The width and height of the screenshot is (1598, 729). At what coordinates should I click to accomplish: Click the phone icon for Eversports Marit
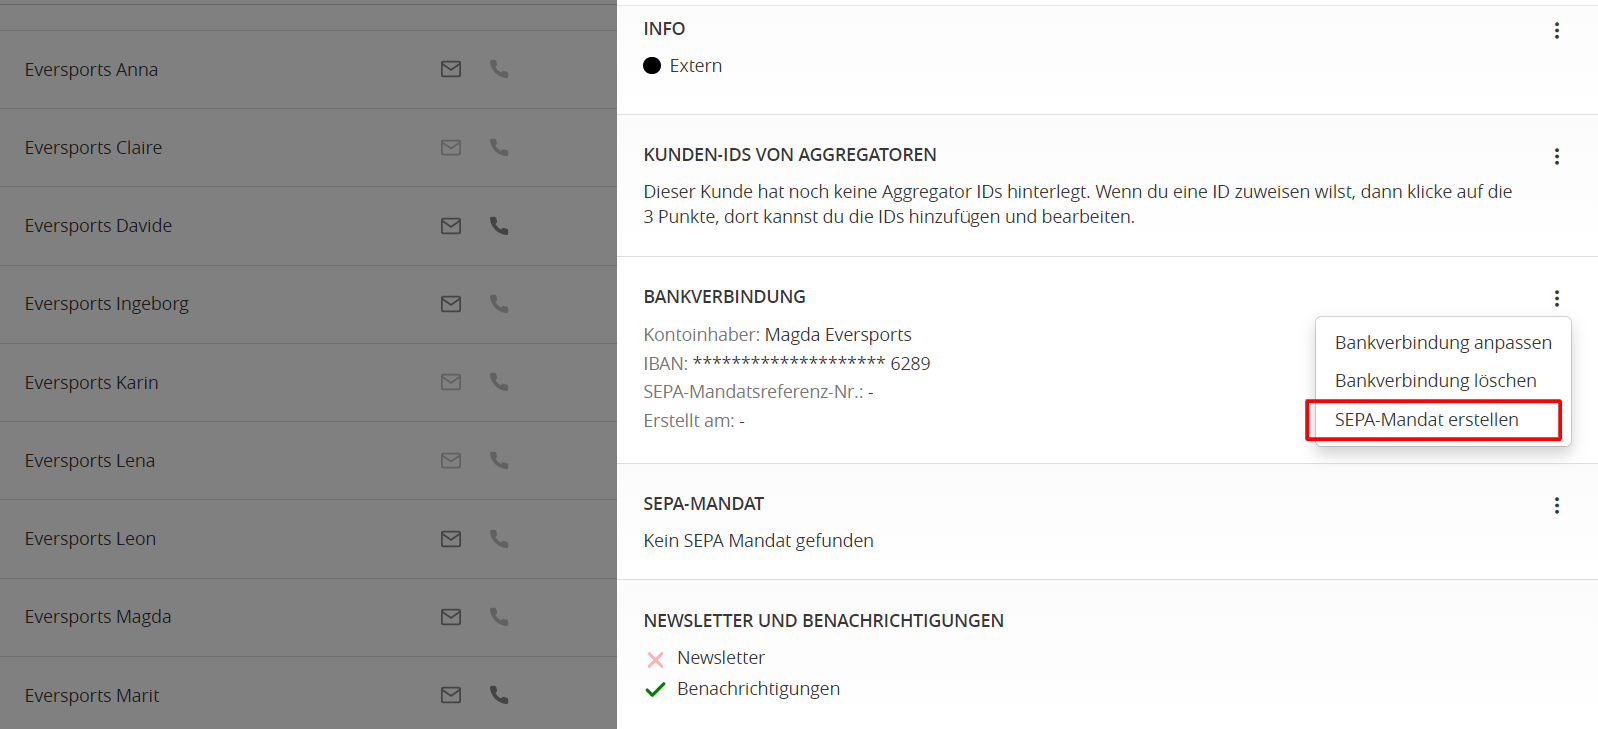(x=499, y=695)
